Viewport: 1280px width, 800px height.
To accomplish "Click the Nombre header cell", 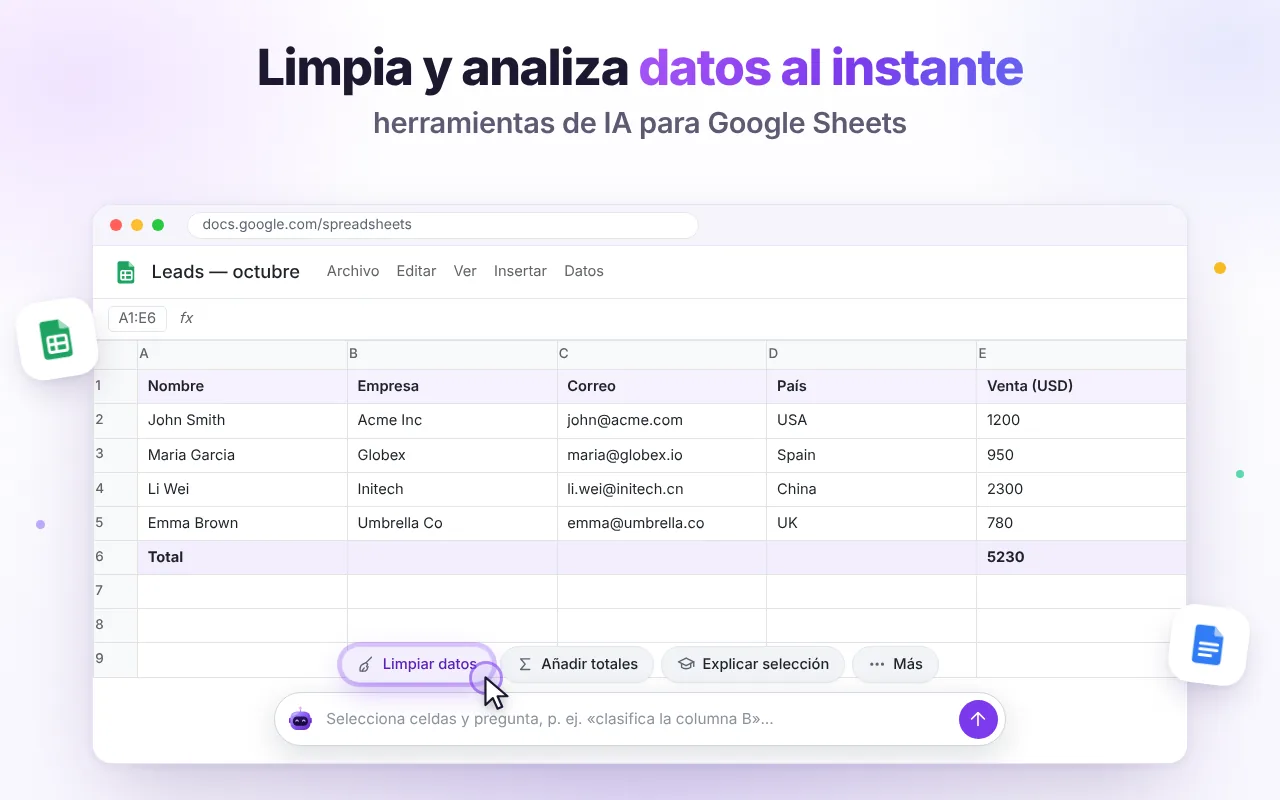I will pos(243,386).
